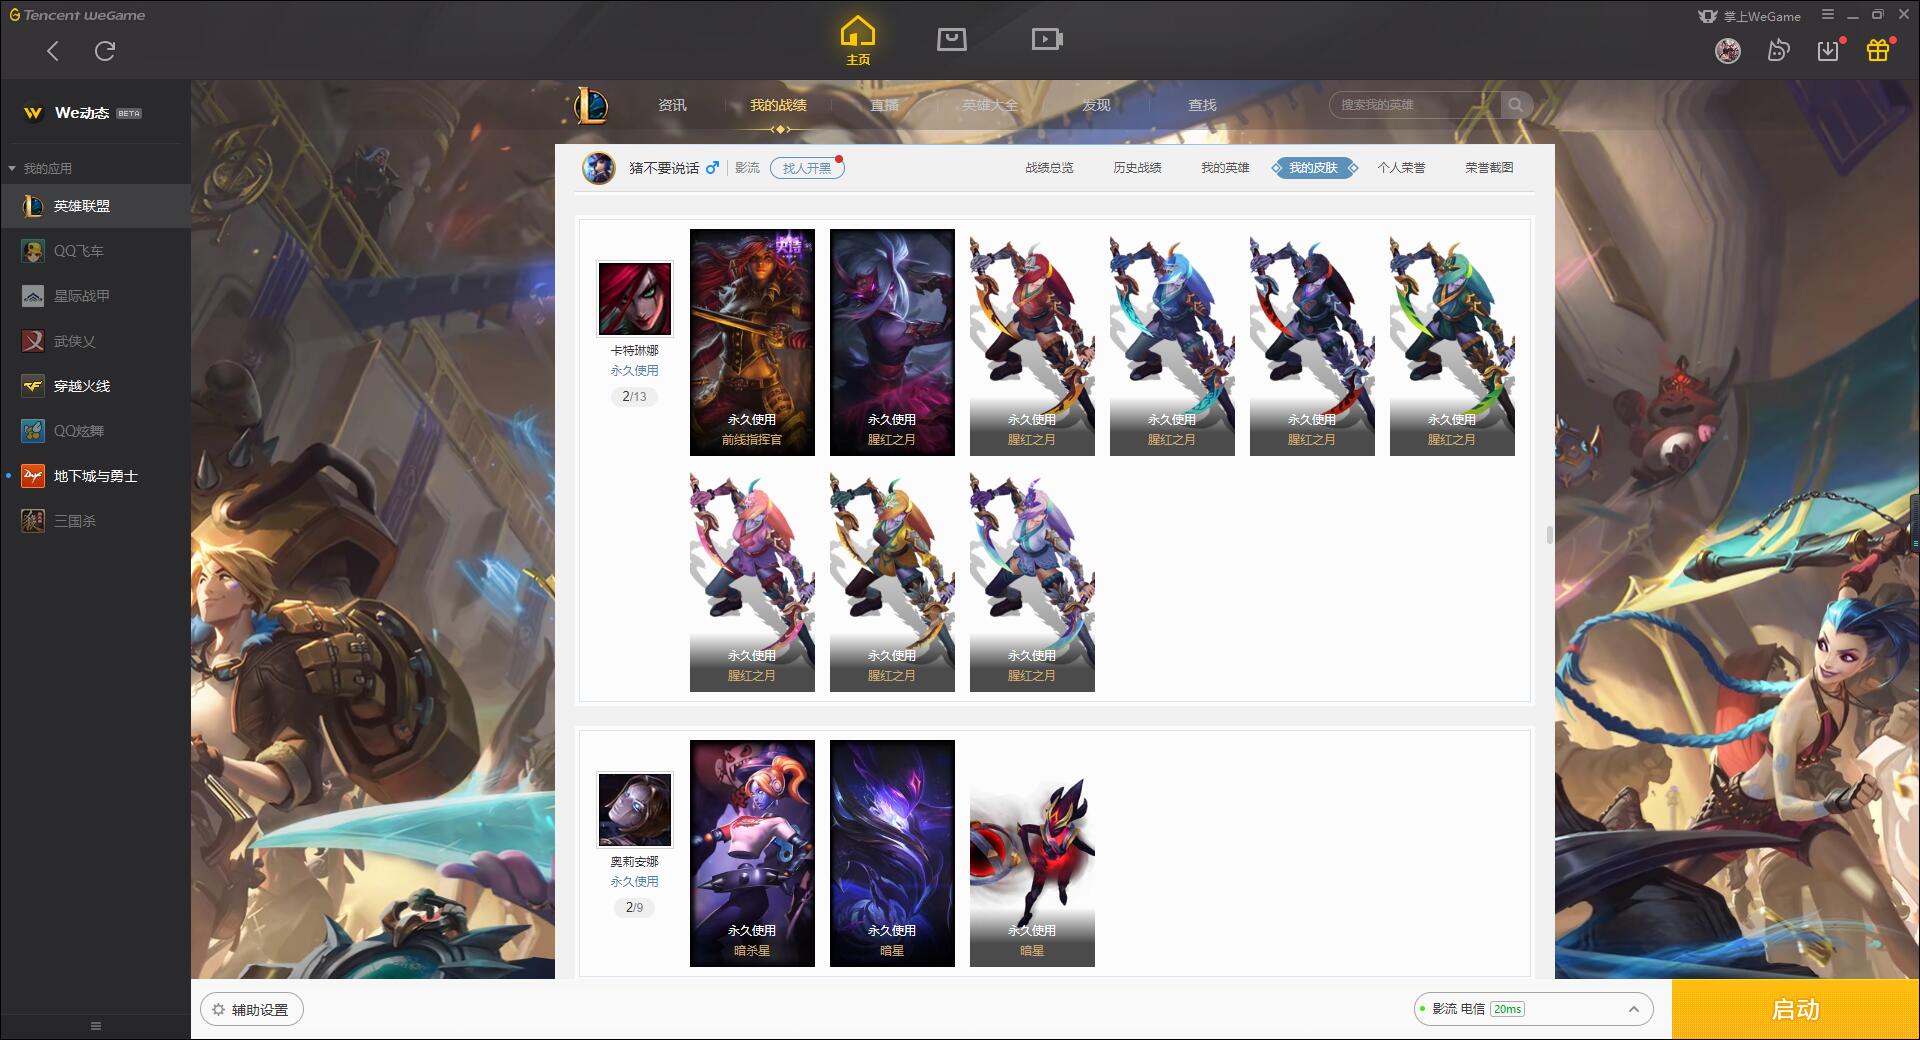
Task: Switch to the 发现 tab
Action: [x=1096, y=105]
